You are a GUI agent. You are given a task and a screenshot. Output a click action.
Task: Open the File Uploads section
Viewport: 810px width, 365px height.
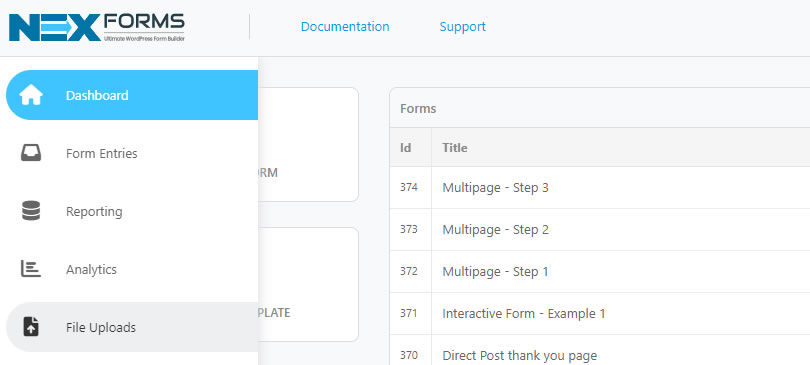point(132,327)
